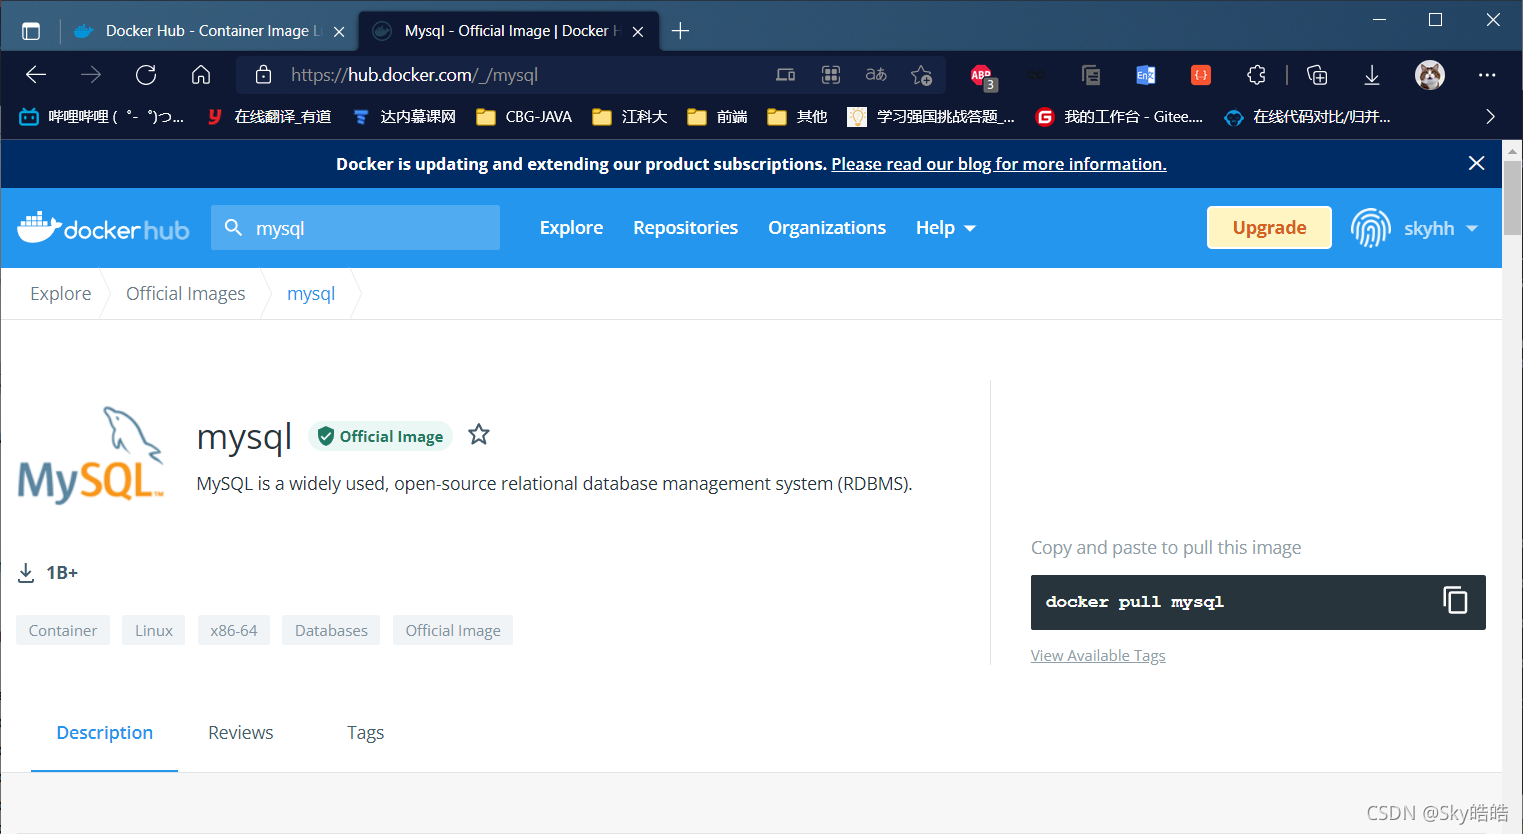Click the MySQL dolphin logo image
Image resolution: width=1523 pixels, height=834 pixels.
[x=91, y=455]
